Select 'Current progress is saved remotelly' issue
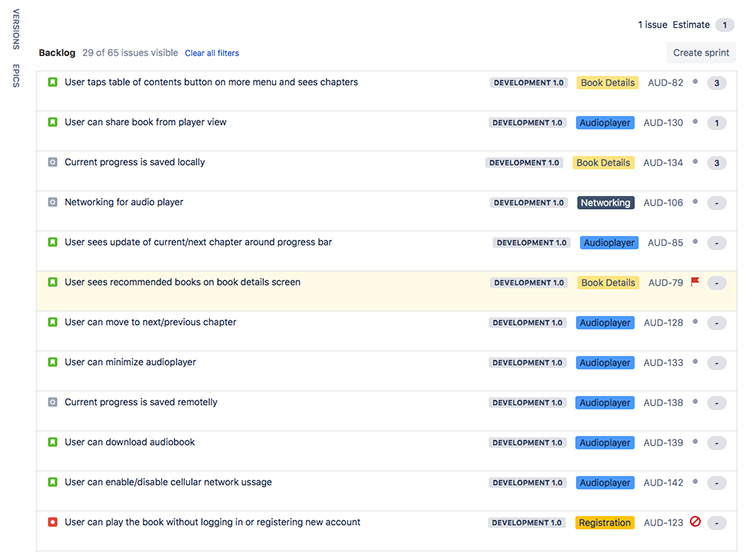750x552 pixels. (386, 411)
